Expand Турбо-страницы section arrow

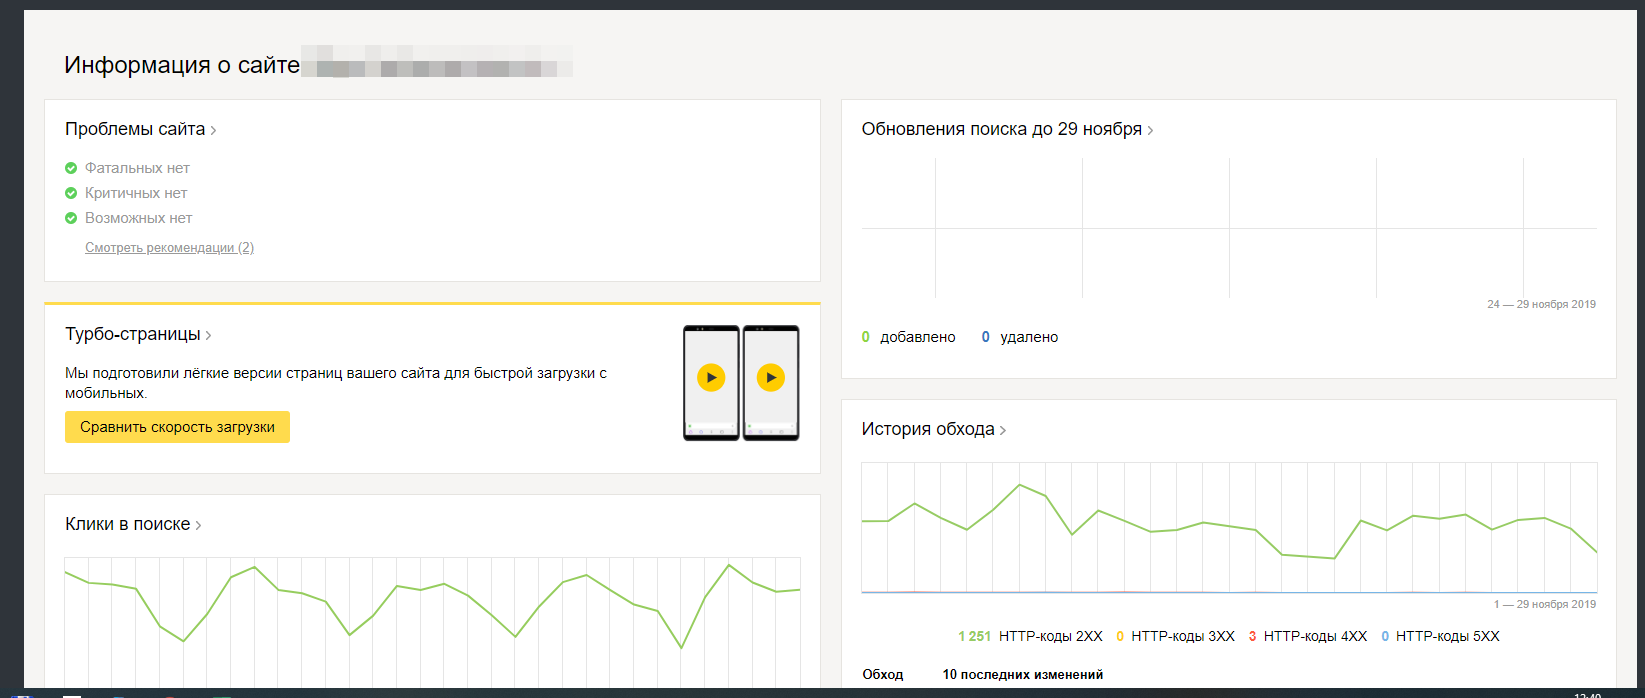pos(208,335)
